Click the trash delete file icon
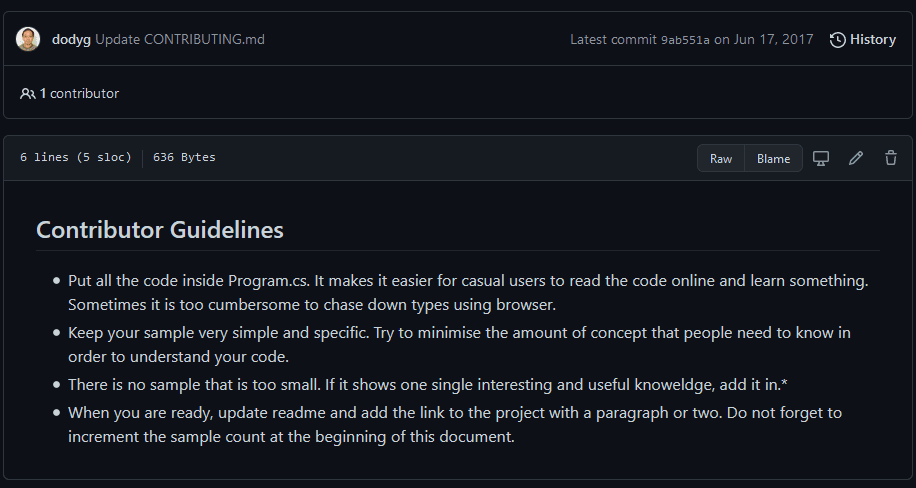The width and height of the screenshot is (916, 488). (x=891, y=158)
